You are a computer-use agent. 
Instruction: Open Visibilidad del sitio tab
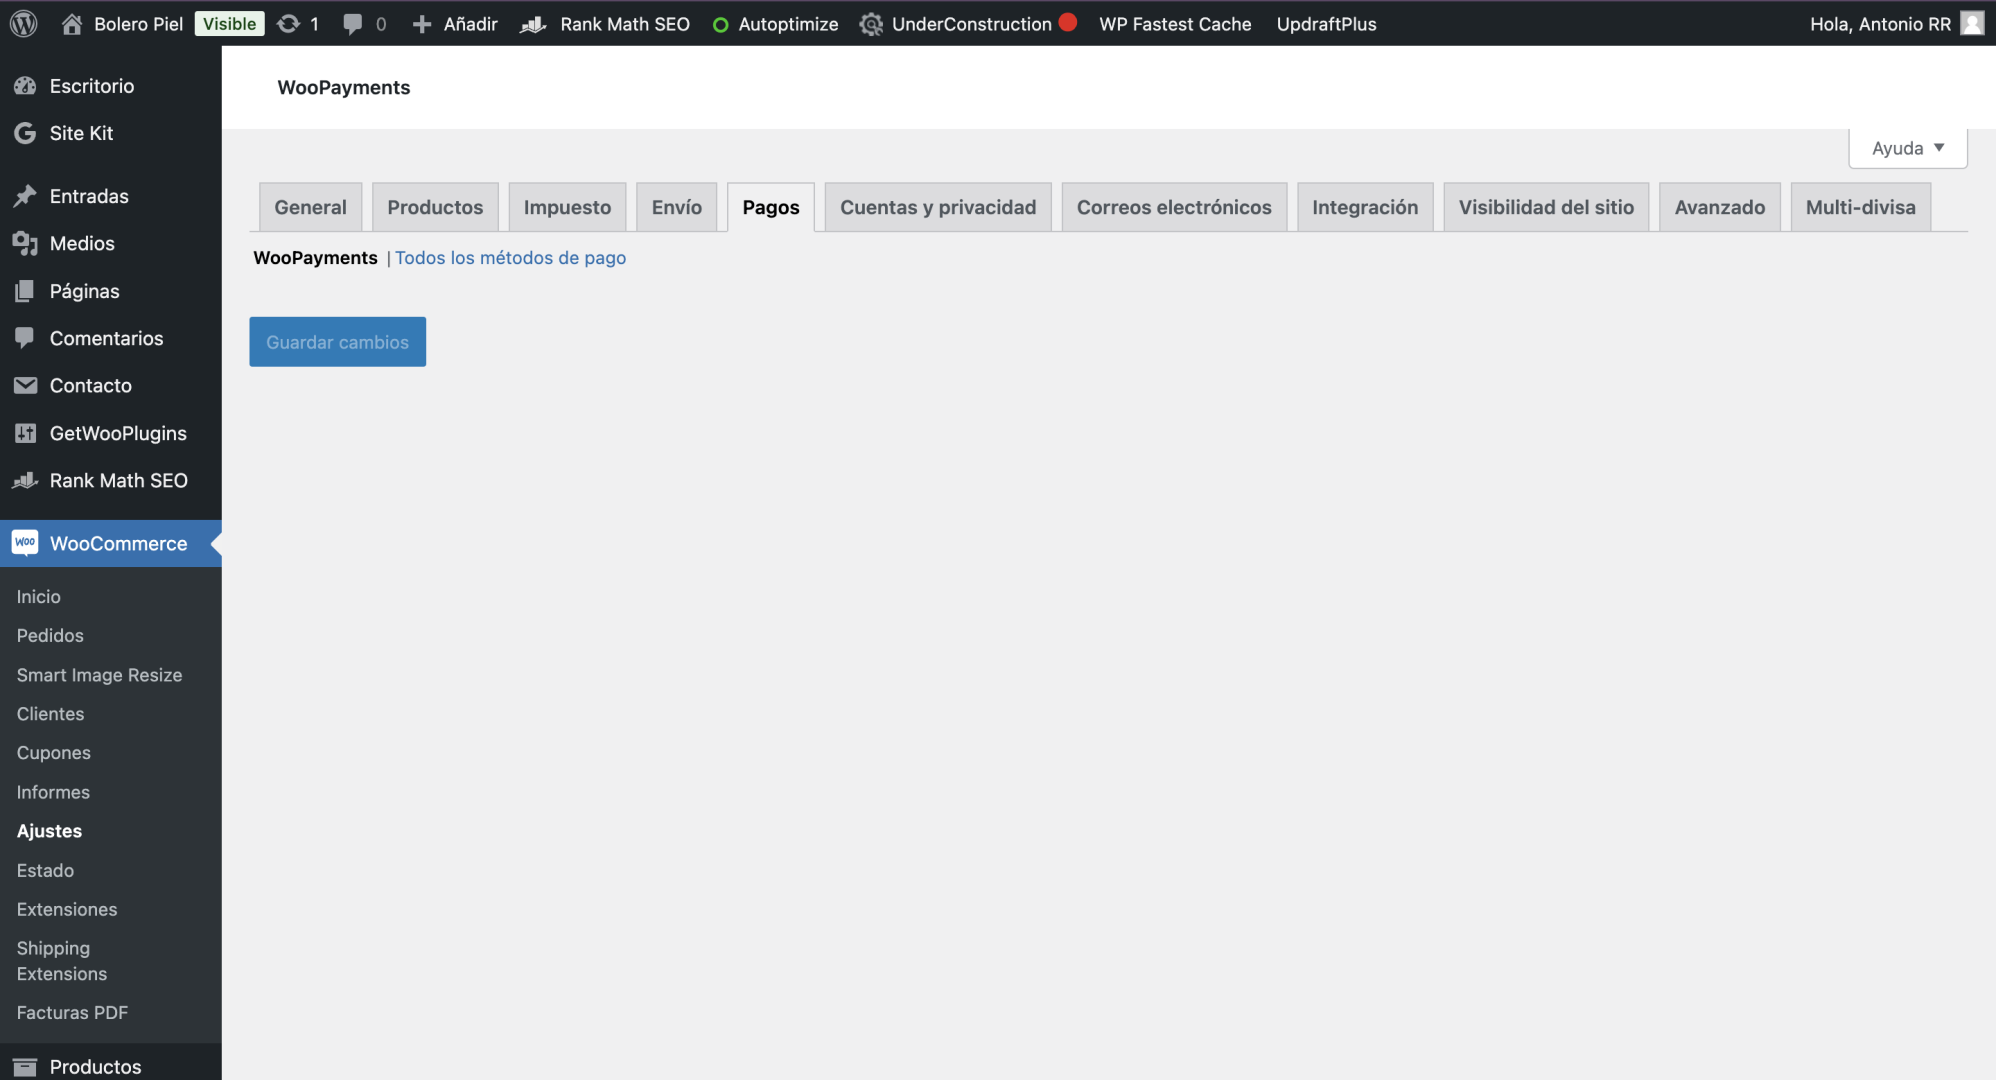pyautogui.click(x=1546, y=207)
